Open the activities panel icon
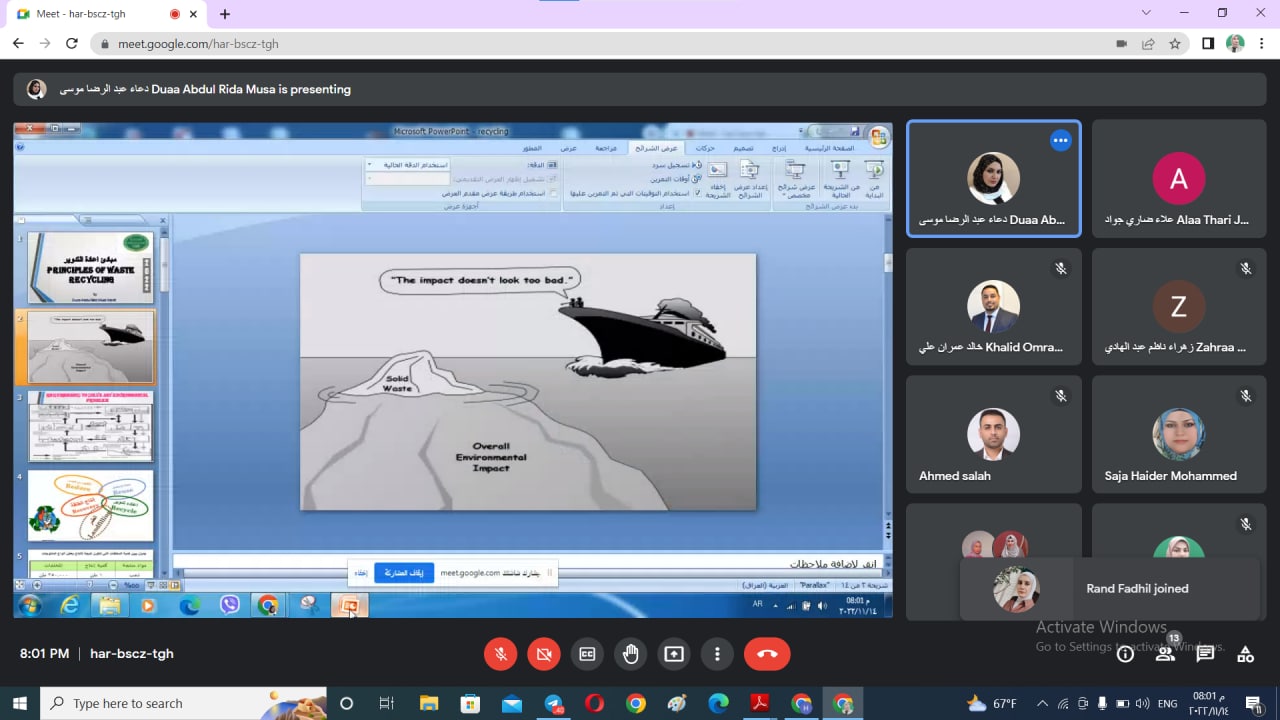This screenshot has height=720, width=1280. [x=1245, y=654]
